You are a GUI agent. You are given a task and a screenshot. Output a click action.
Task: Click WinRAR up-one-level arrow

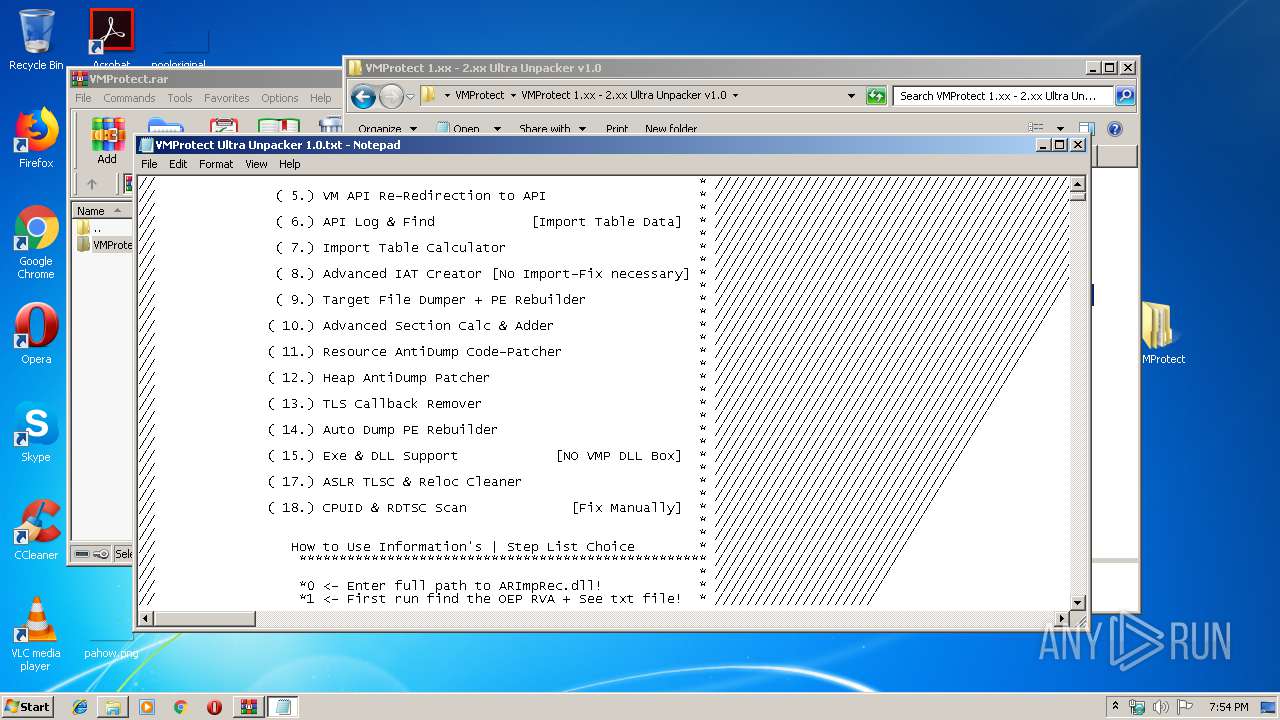[x=92, y=184]
